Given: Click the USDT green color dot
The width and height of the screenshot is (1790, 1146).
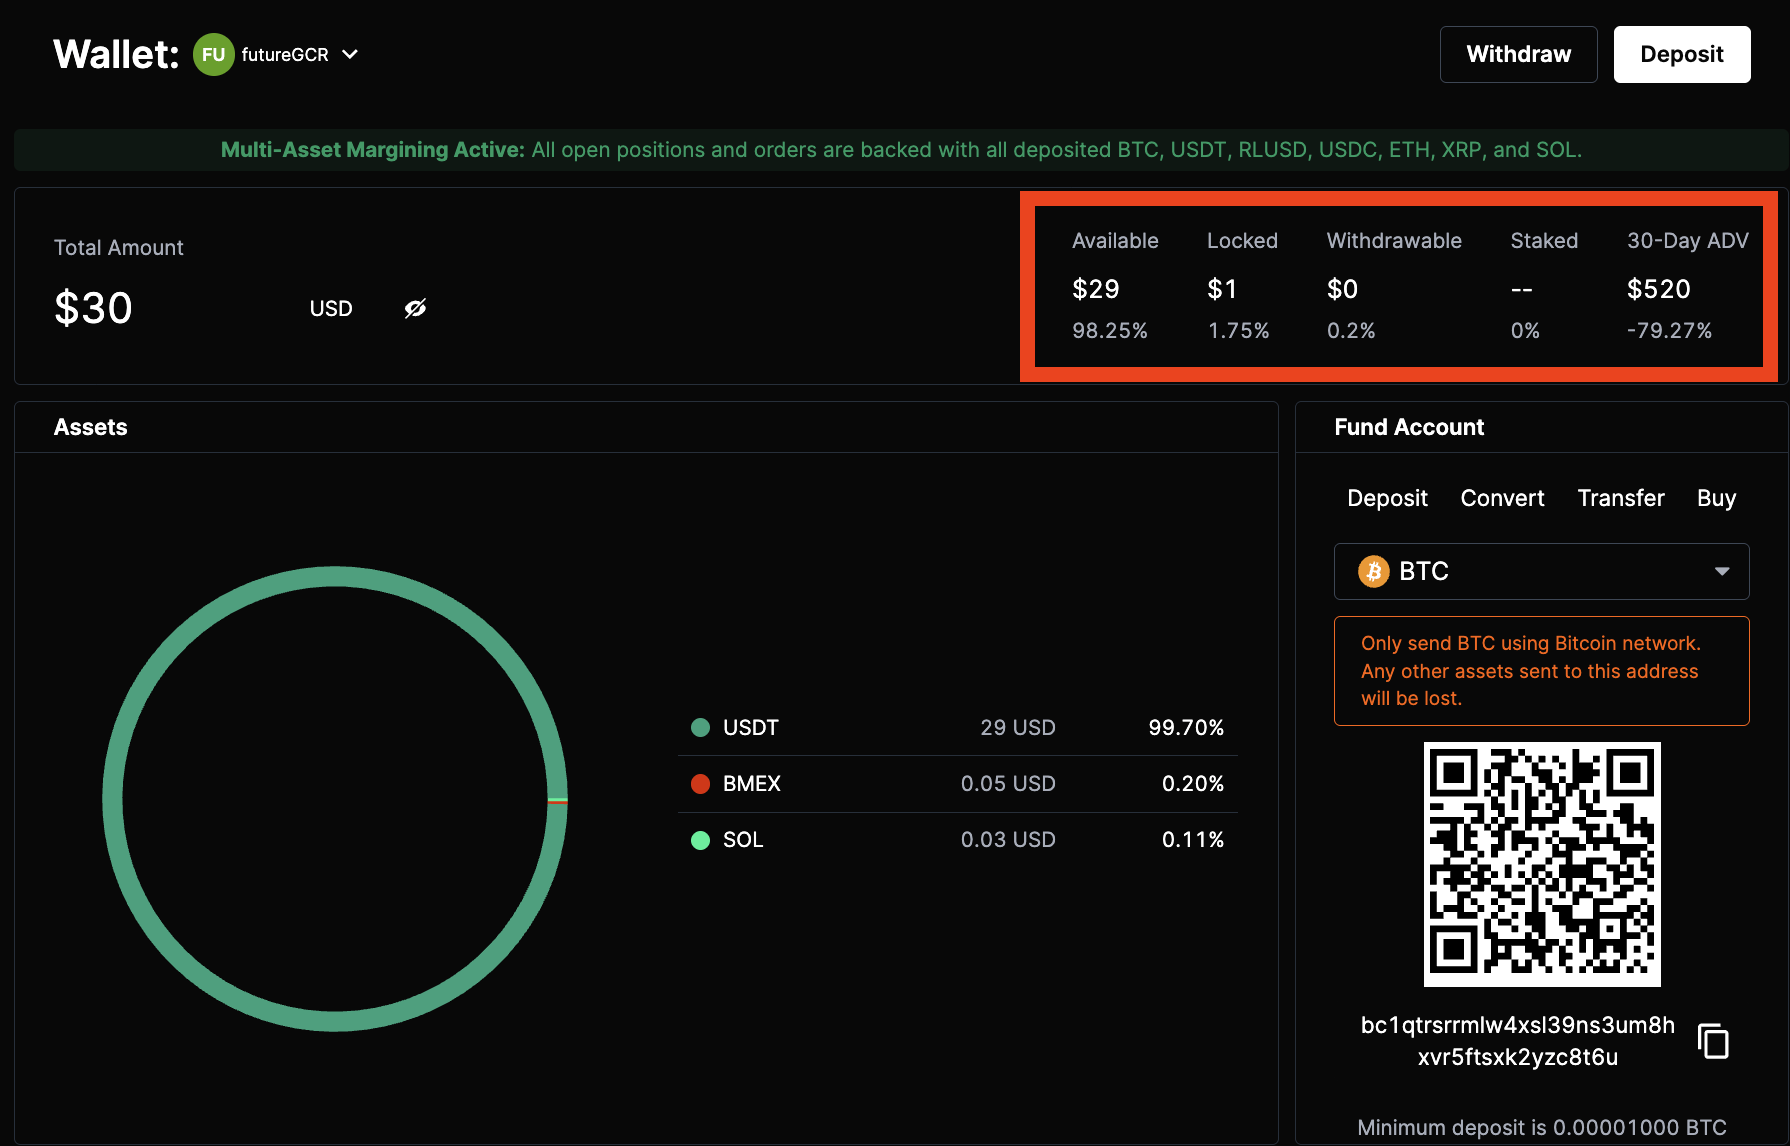Looking at the screenshot, I should (700, 727).
